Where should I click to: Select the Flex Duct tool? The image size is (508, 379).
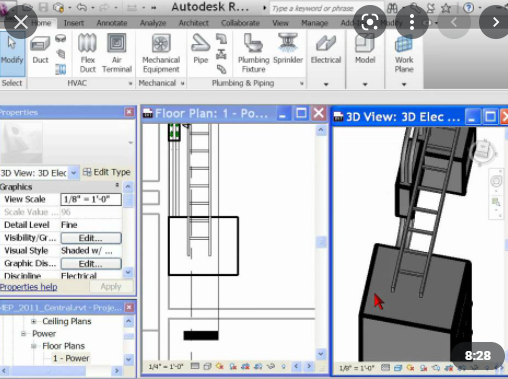[87, 53]
